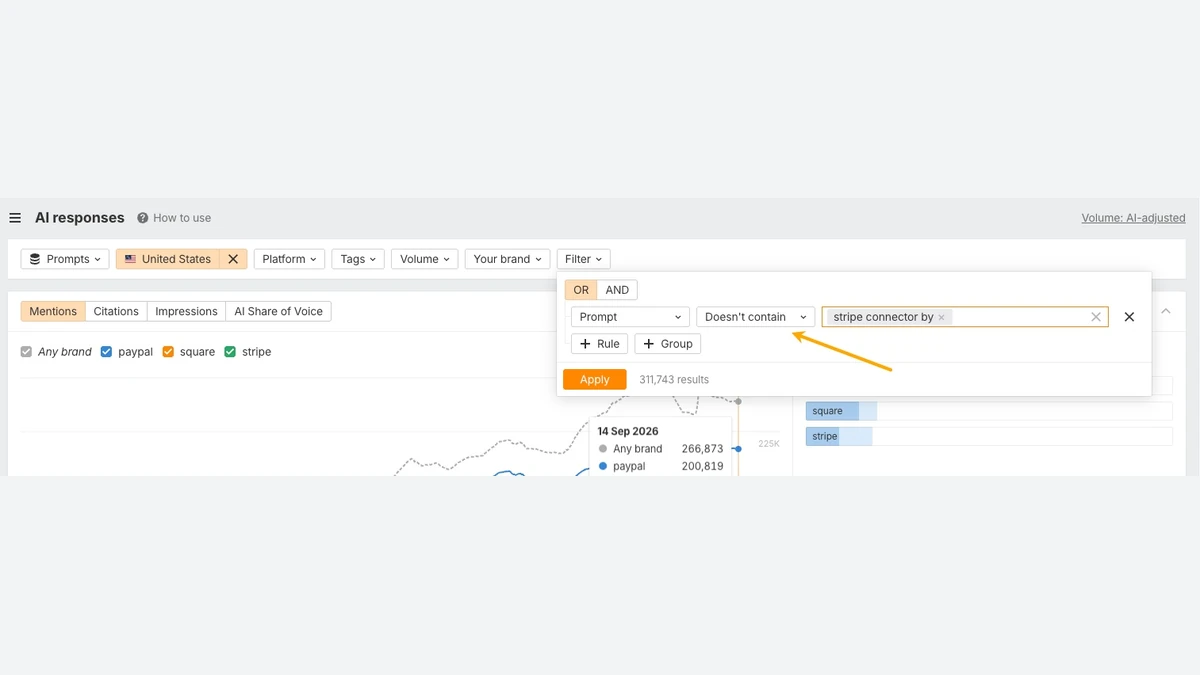The width and height of the screenshot is (1200, 675).
Task: Click the Volume: AI-adjusted link
Action: pyautogui.click(x=1133, y=218)
